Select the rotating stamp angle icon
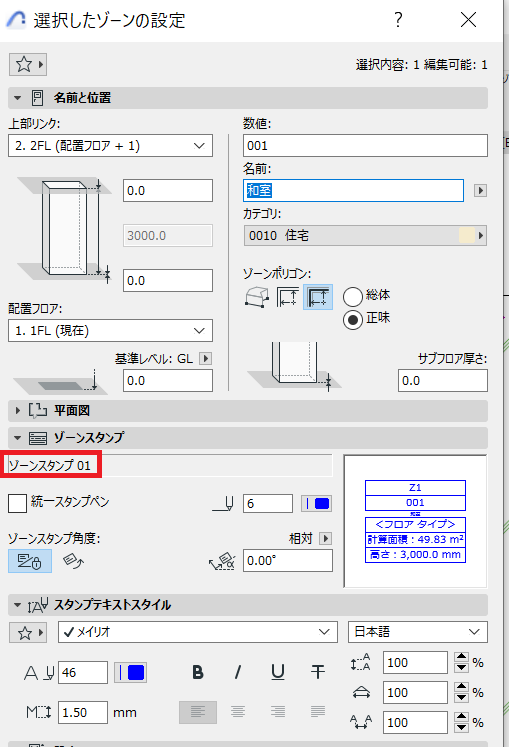 73,561
